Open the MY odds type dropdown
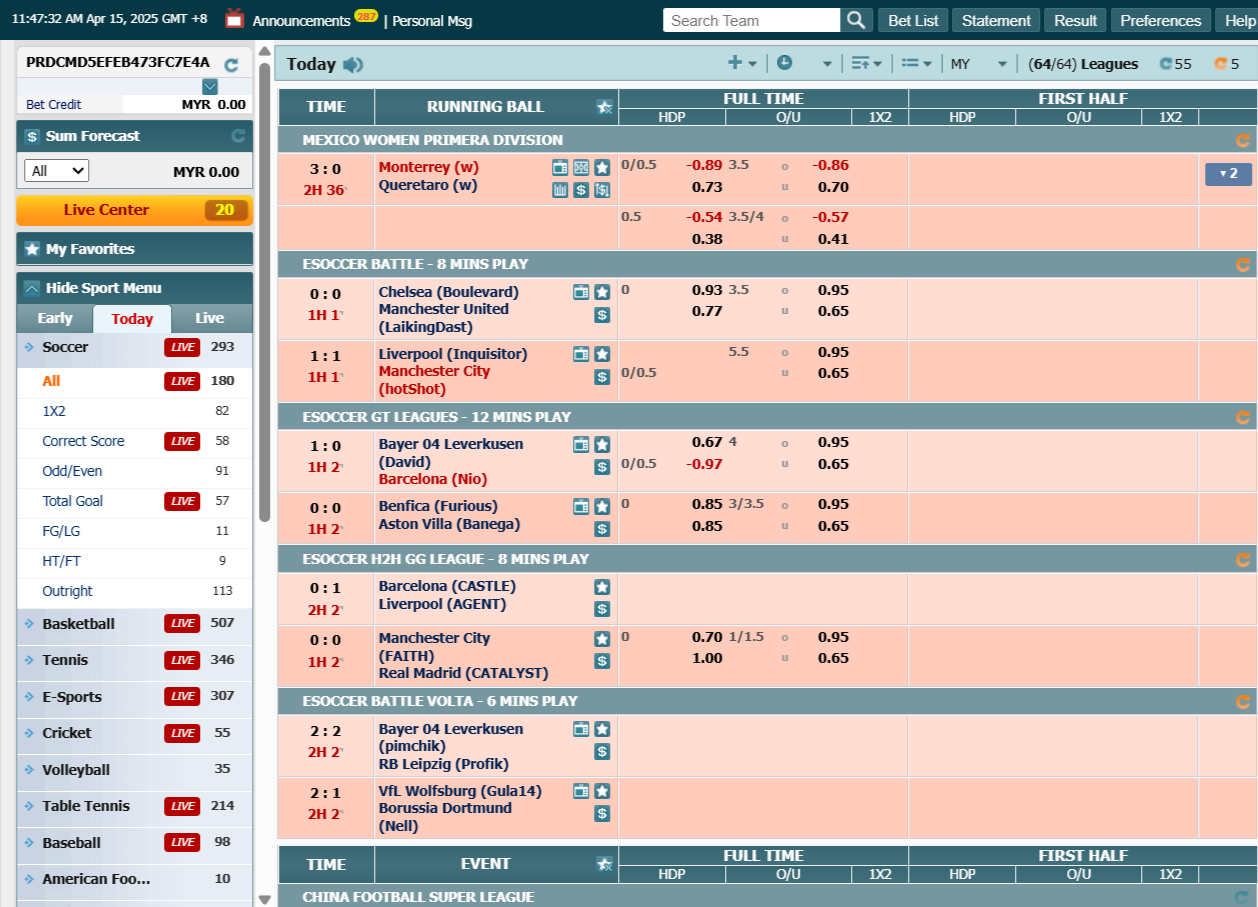Screen dimensions: 1258x907 pos(978,64)
